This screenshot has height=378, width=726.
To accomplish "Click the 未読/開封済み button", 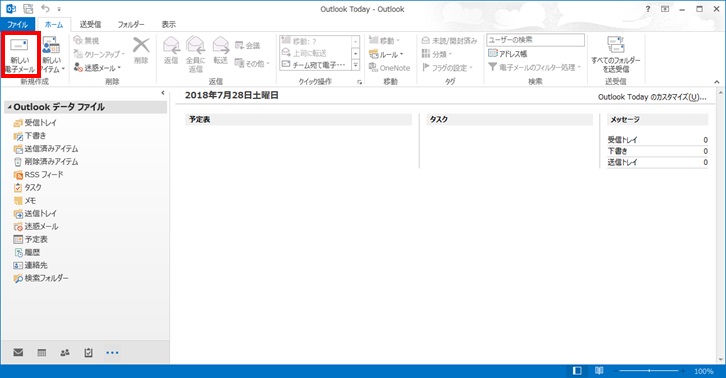I will (x=449, y=41).
